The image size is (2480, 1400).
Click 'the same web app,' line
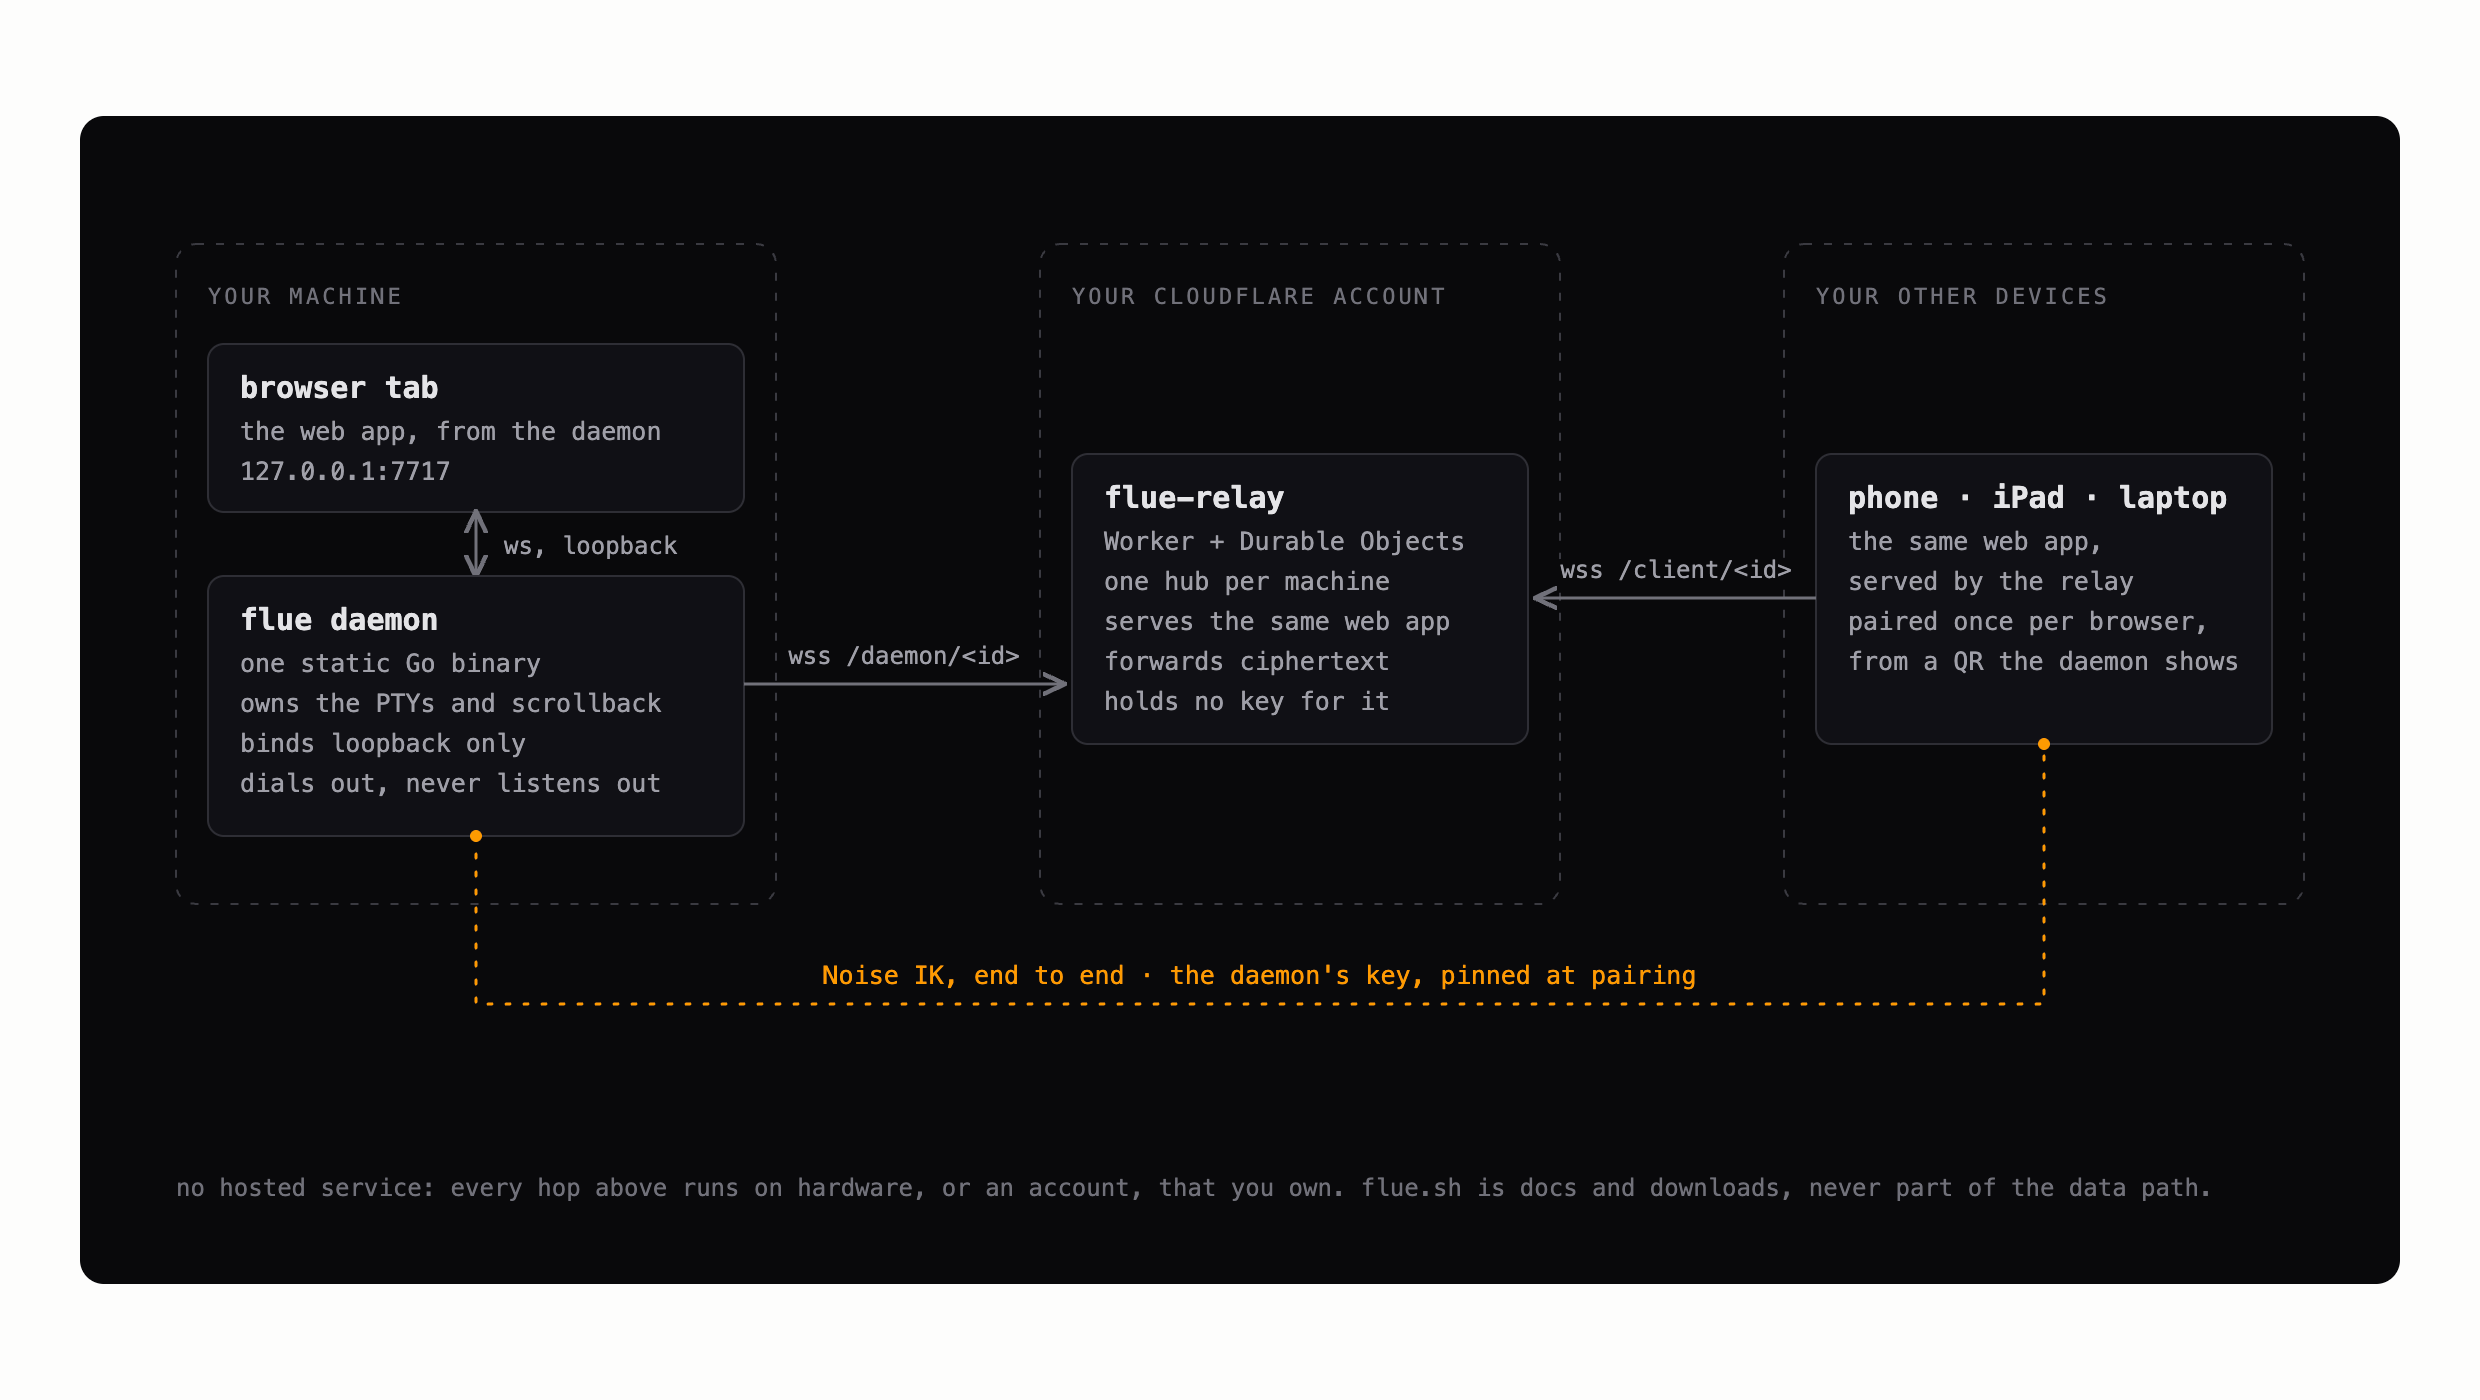tap(1974, 542)
